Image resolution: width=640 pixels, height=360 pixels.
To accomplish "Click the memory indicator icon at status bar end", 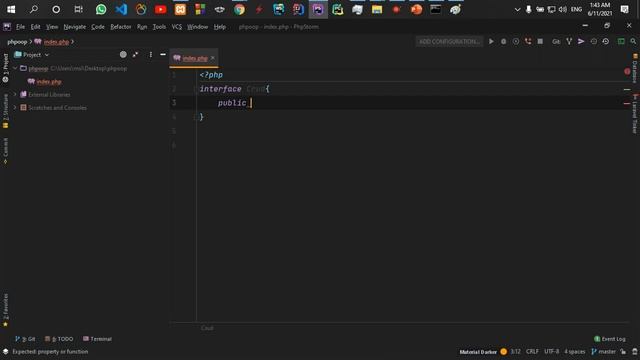I will pyautogui.click(x=635, y=351).
